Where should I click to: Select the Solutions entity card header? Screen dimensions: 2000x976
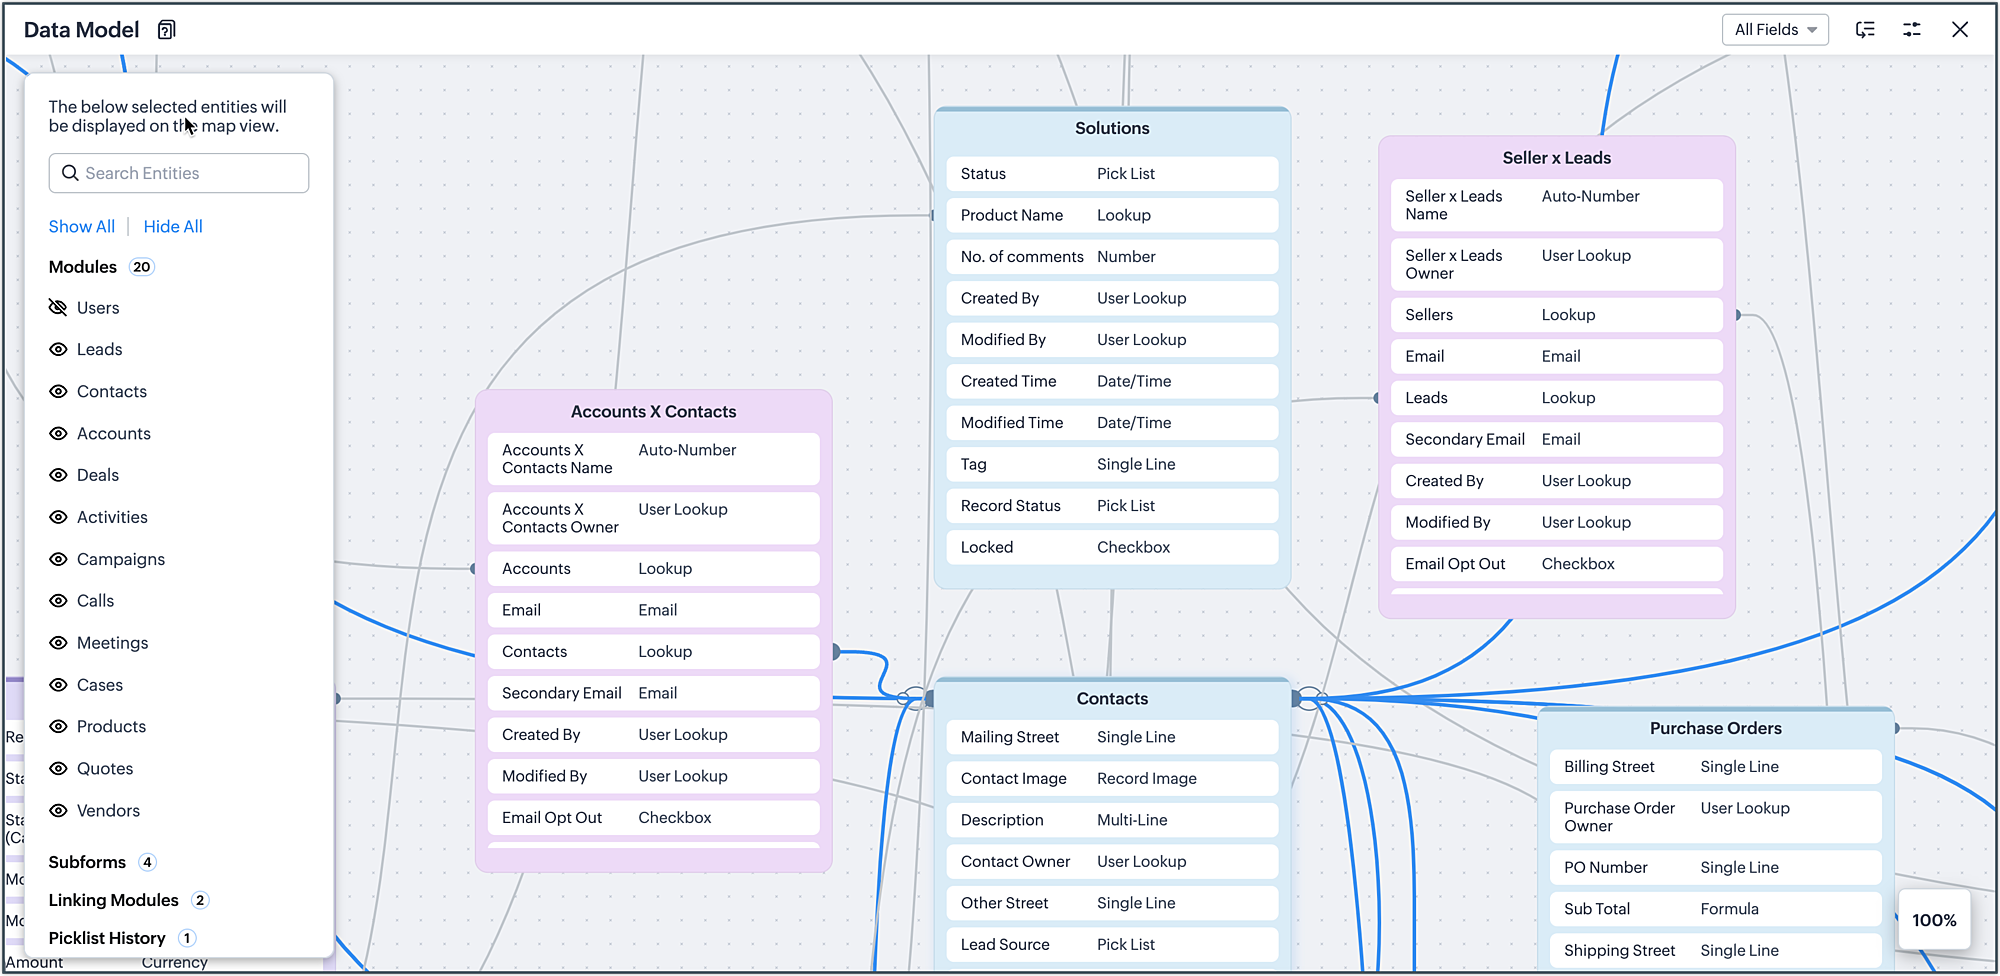click(x=1112, y=128)
